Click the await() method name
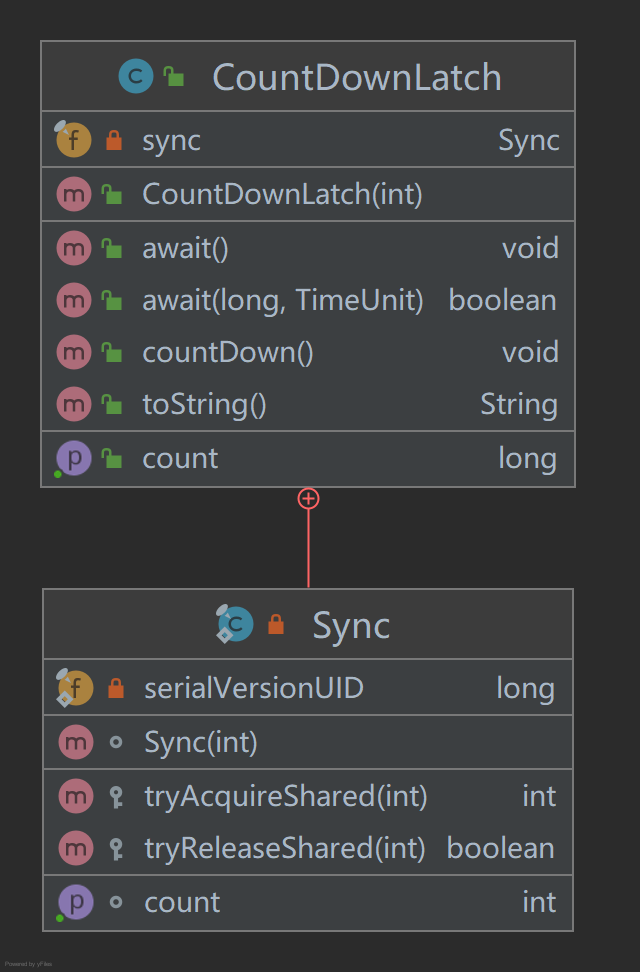640x972 pixels. [186, 248]
